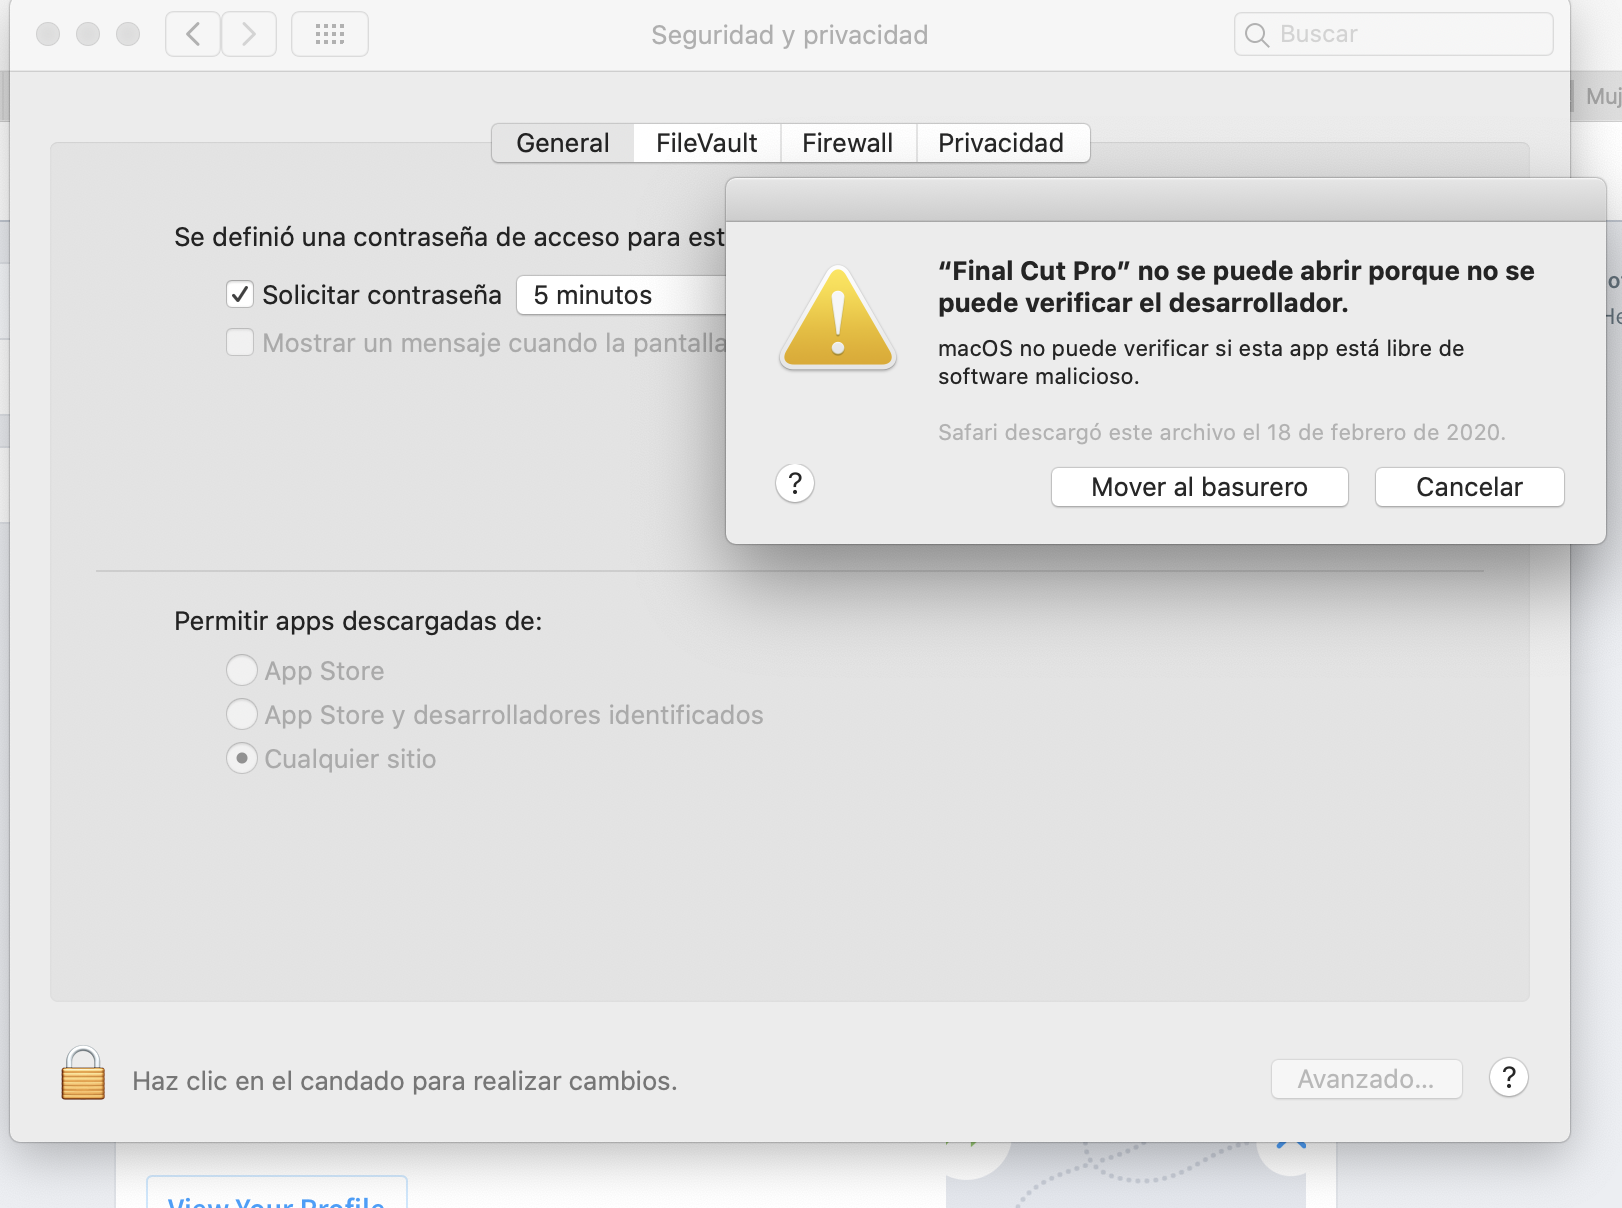Switch to the General tab
Image resolution: width=1622 pixels, height=1208 pixels.
[563, 143]
